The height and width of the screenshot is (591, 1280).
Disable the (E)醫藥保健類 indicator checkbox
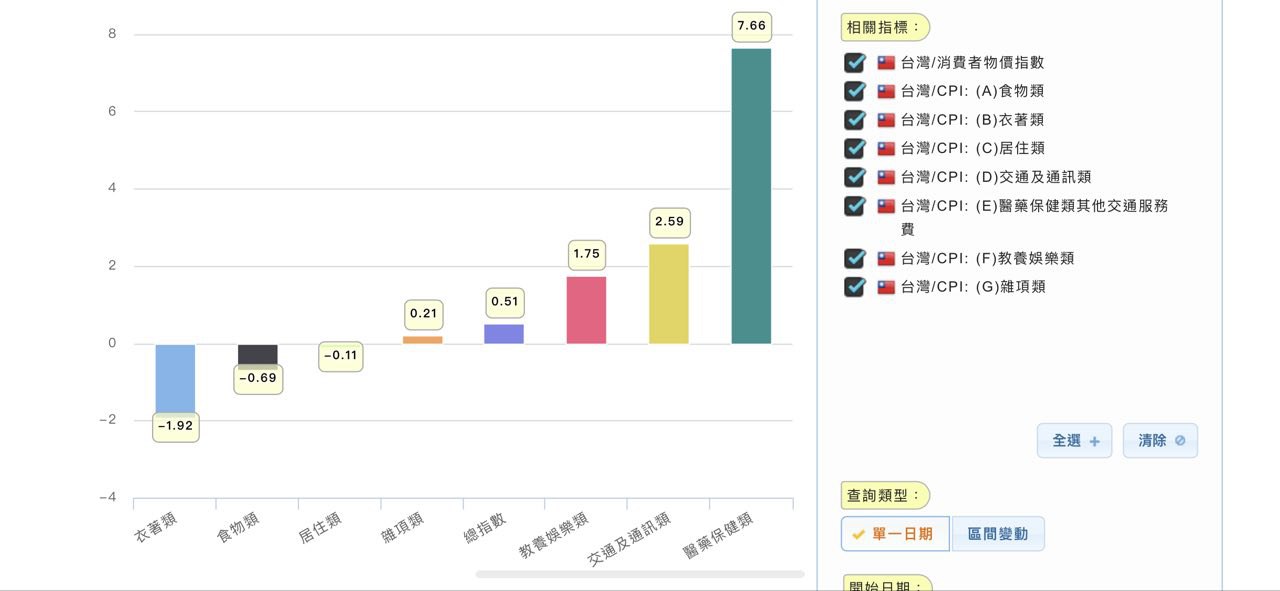click(854, 206)
